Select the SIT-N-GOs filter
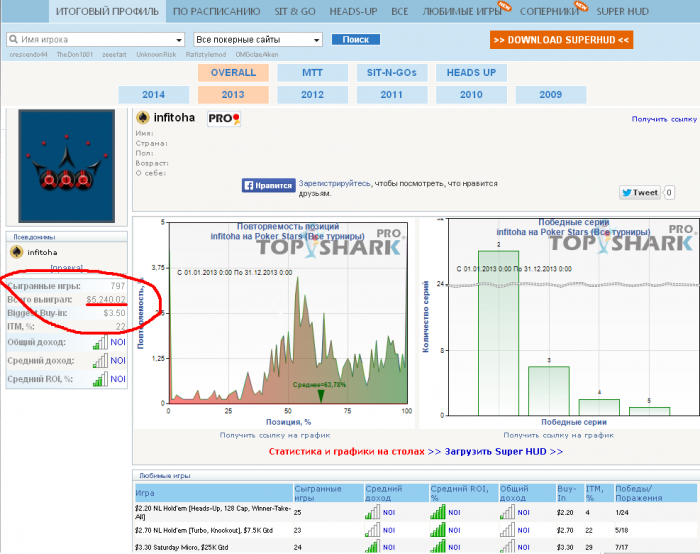 coord(392,73)
